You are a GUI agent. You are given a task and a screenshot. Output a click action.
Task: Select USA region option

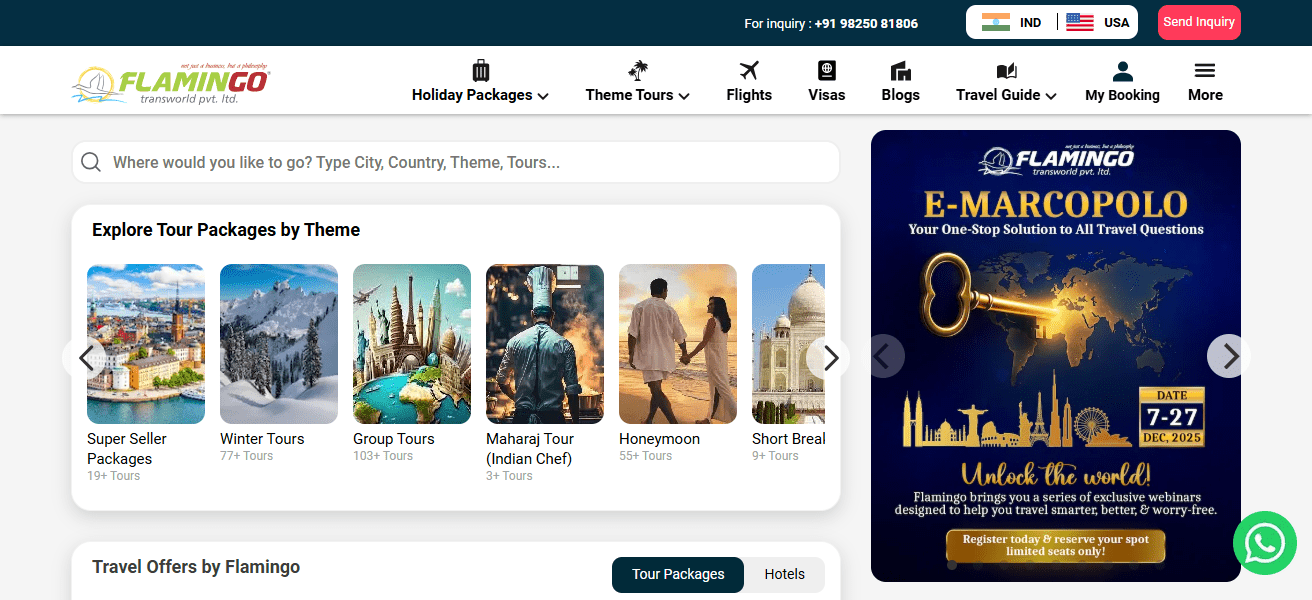tap(1097, 22)
